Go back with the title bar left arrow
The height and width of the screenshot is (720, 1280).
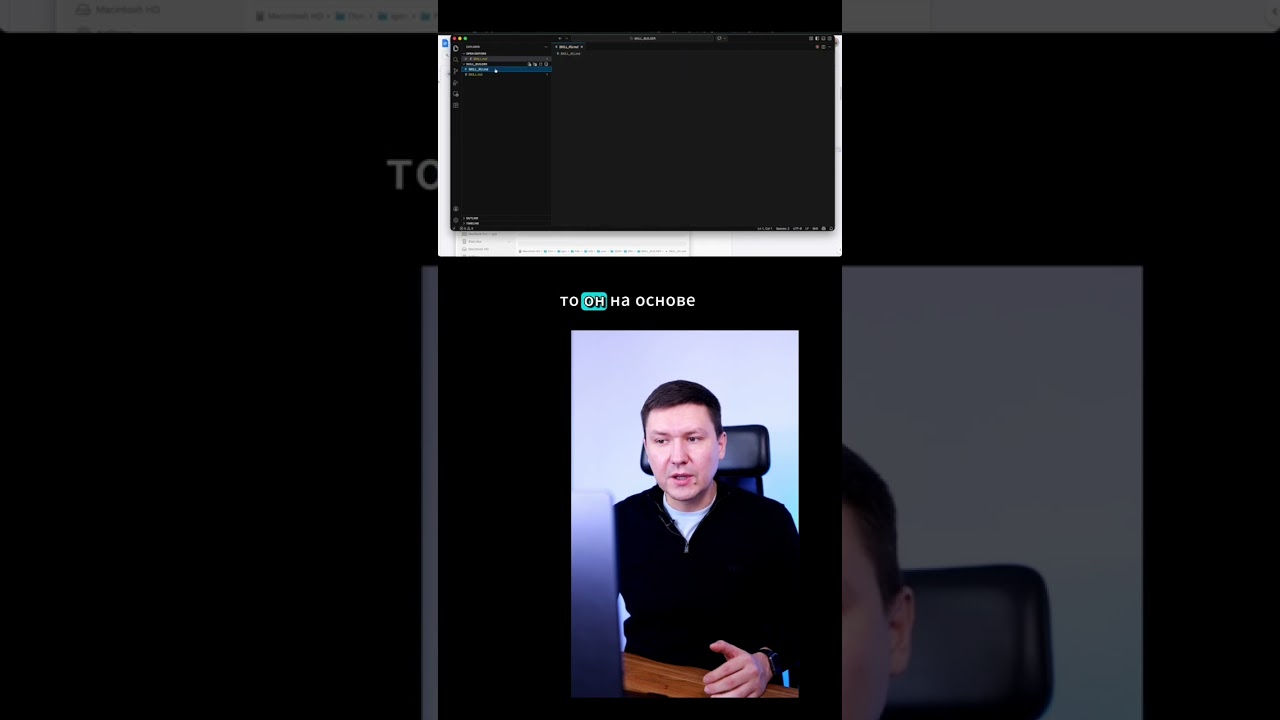[x=560, y=38]
